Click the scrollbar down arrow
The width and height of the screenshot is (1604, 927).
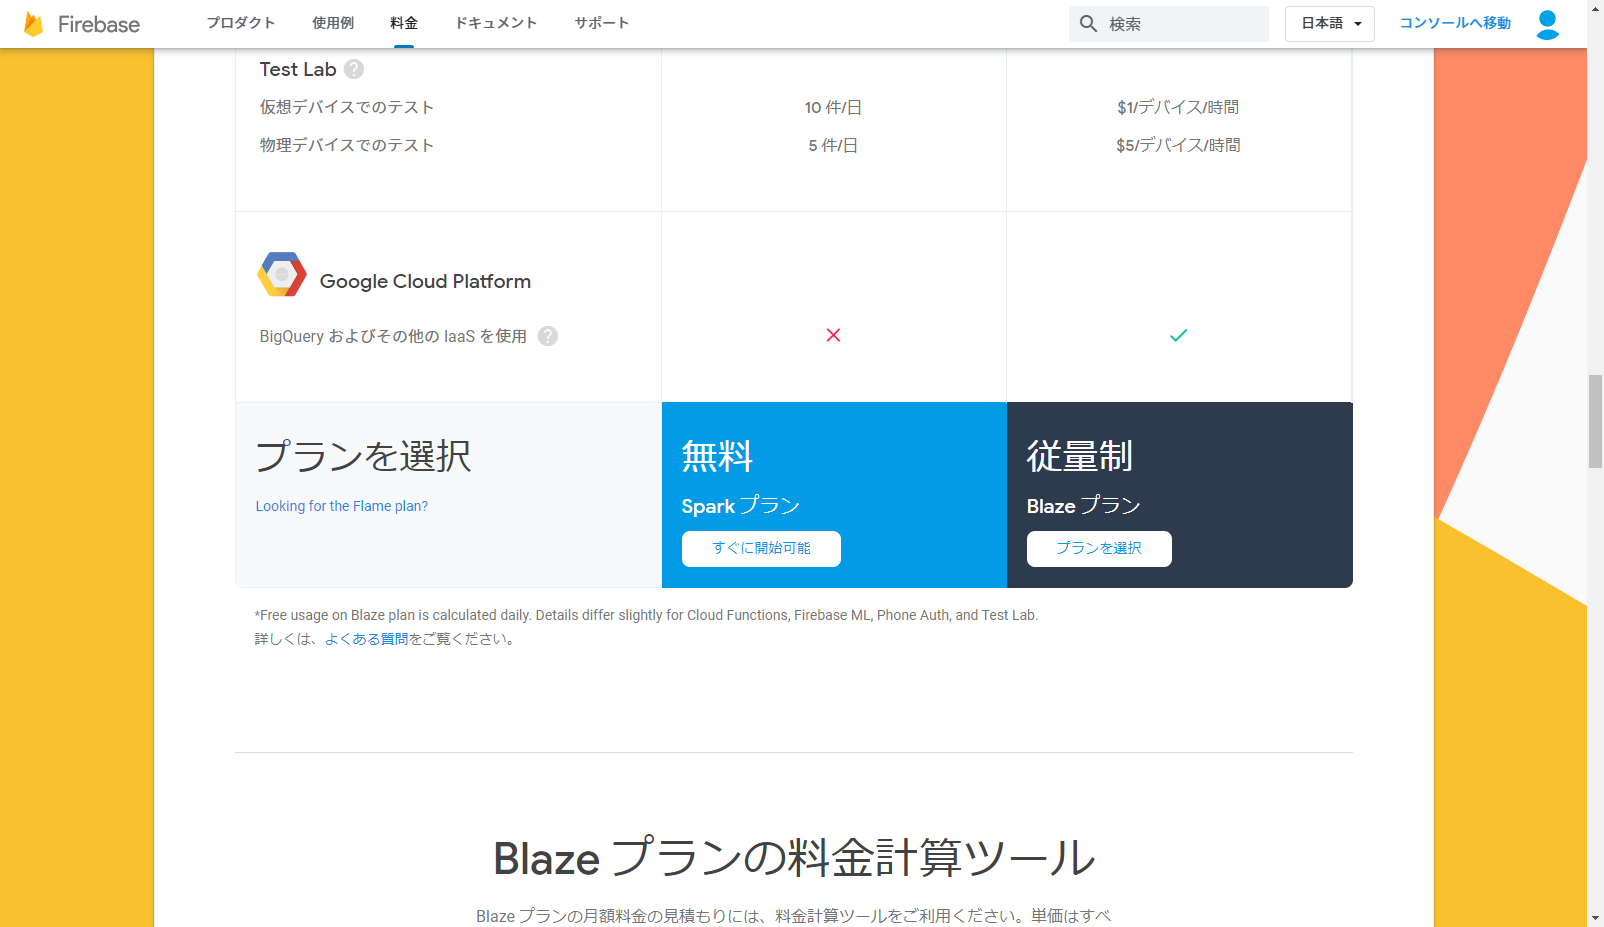(1595, 917)
